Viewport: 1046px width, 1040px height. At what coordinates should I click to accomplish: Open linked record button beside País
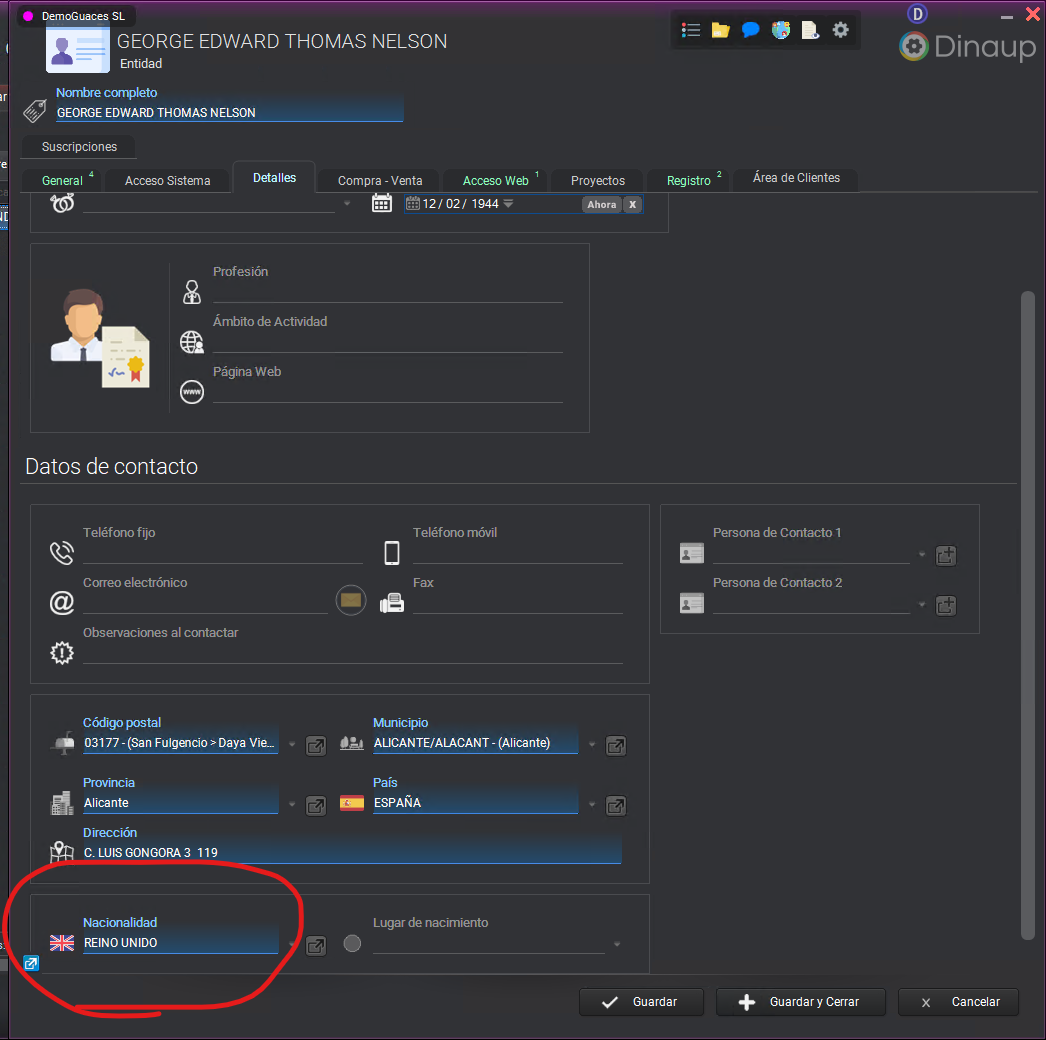616,805
